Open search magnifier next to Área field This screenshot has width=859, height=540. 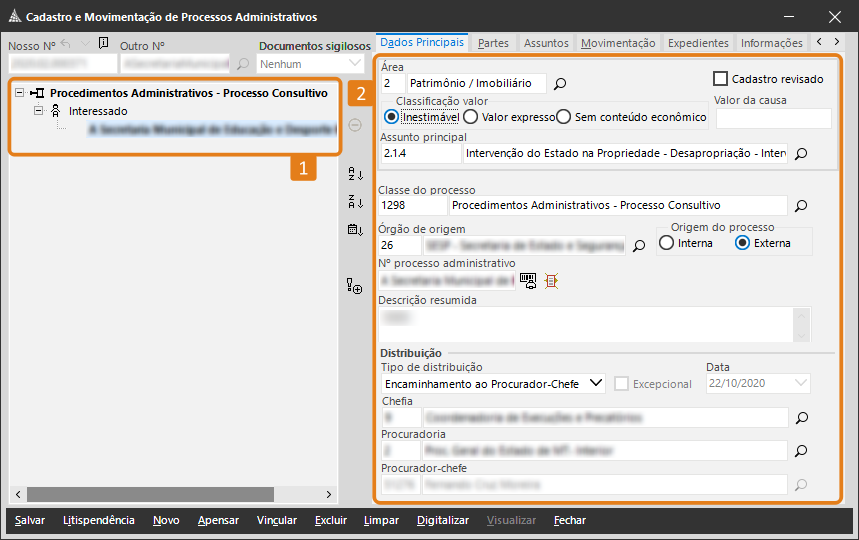(560, 84)
